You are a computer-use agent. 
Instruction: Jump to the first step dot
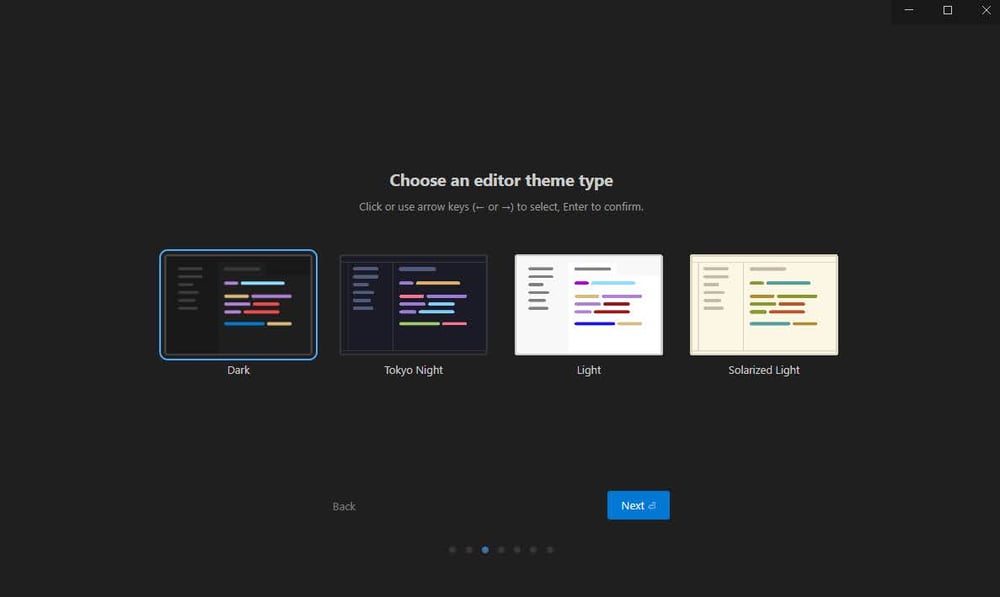[x=453, y=549]
